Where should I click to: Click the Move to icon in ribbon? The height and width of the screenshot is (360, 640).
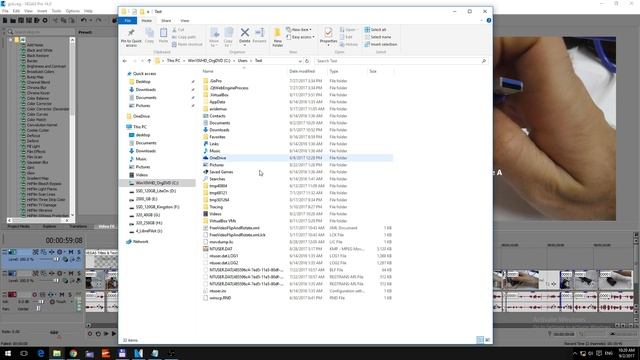(x=214, y=37)
